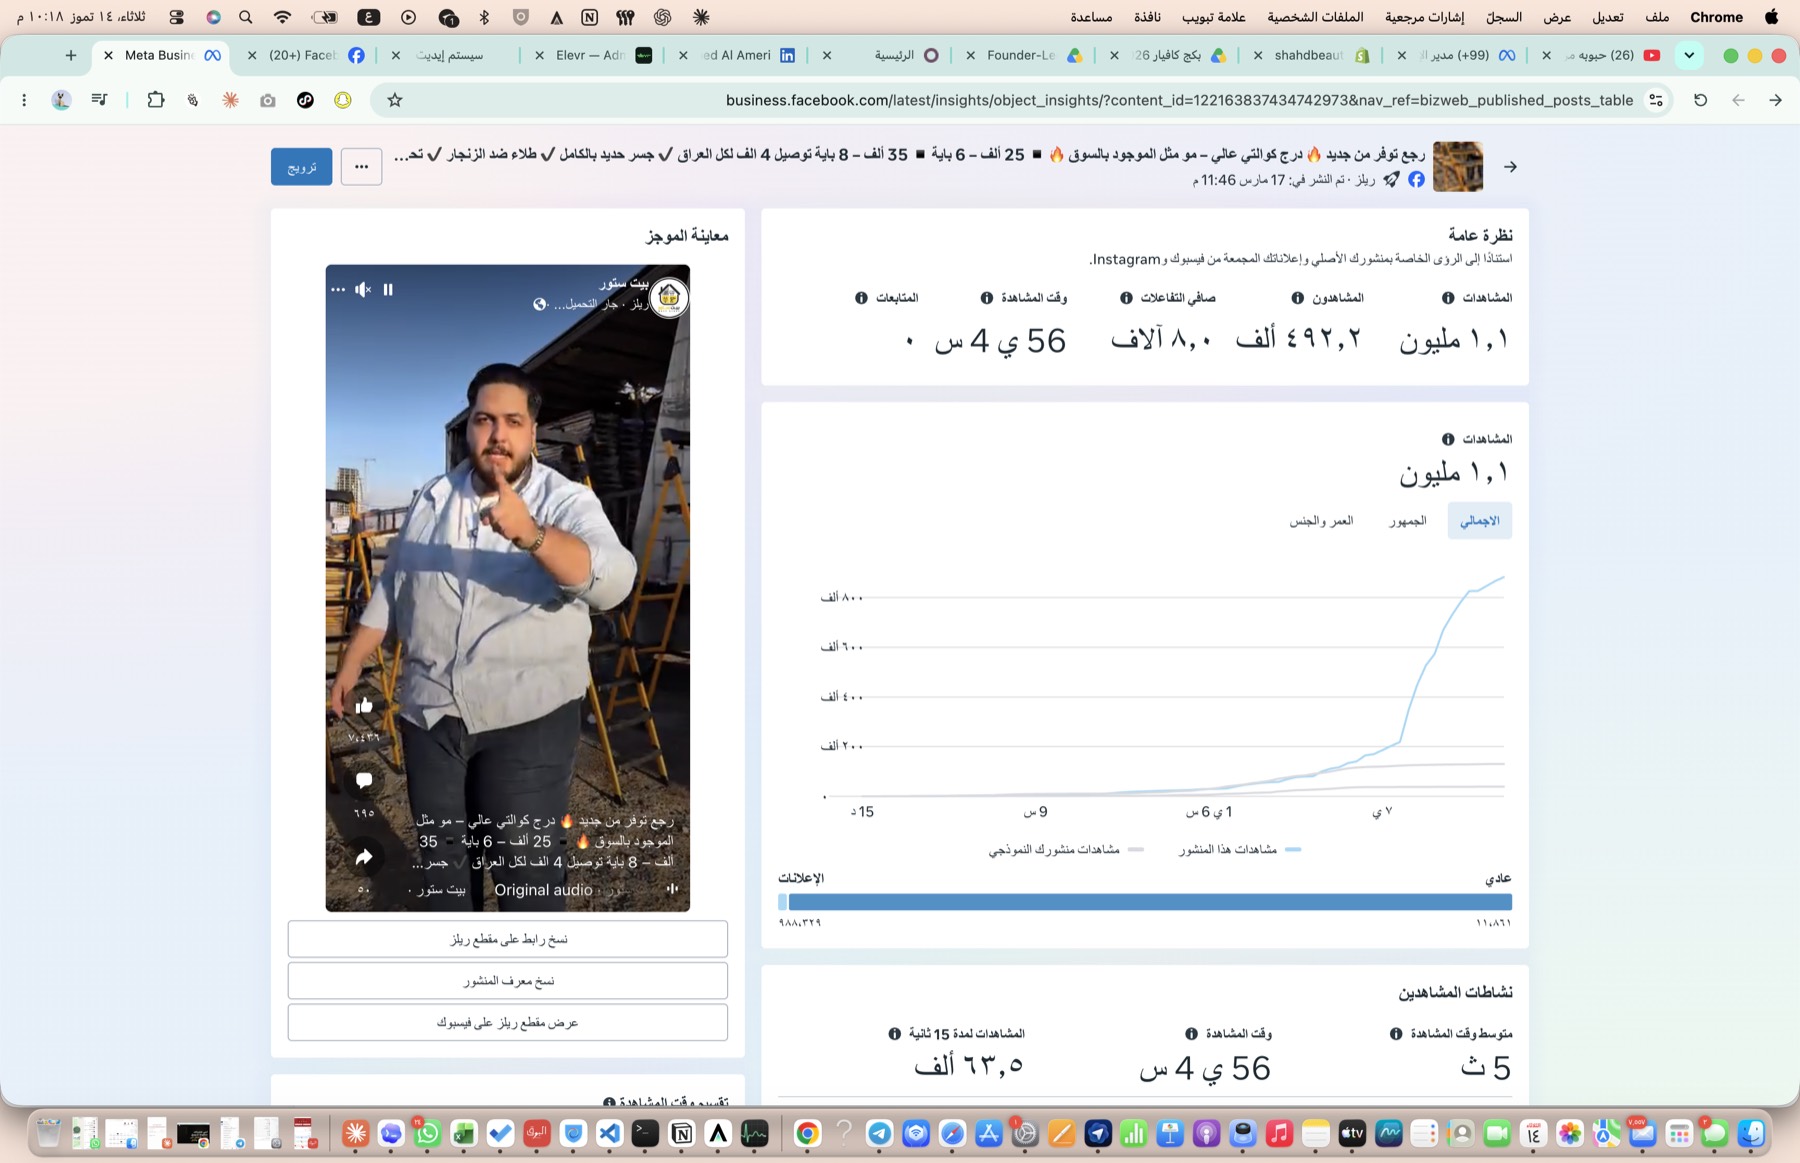Show info icon beside chart المشاهدات title

[1448, 439]
